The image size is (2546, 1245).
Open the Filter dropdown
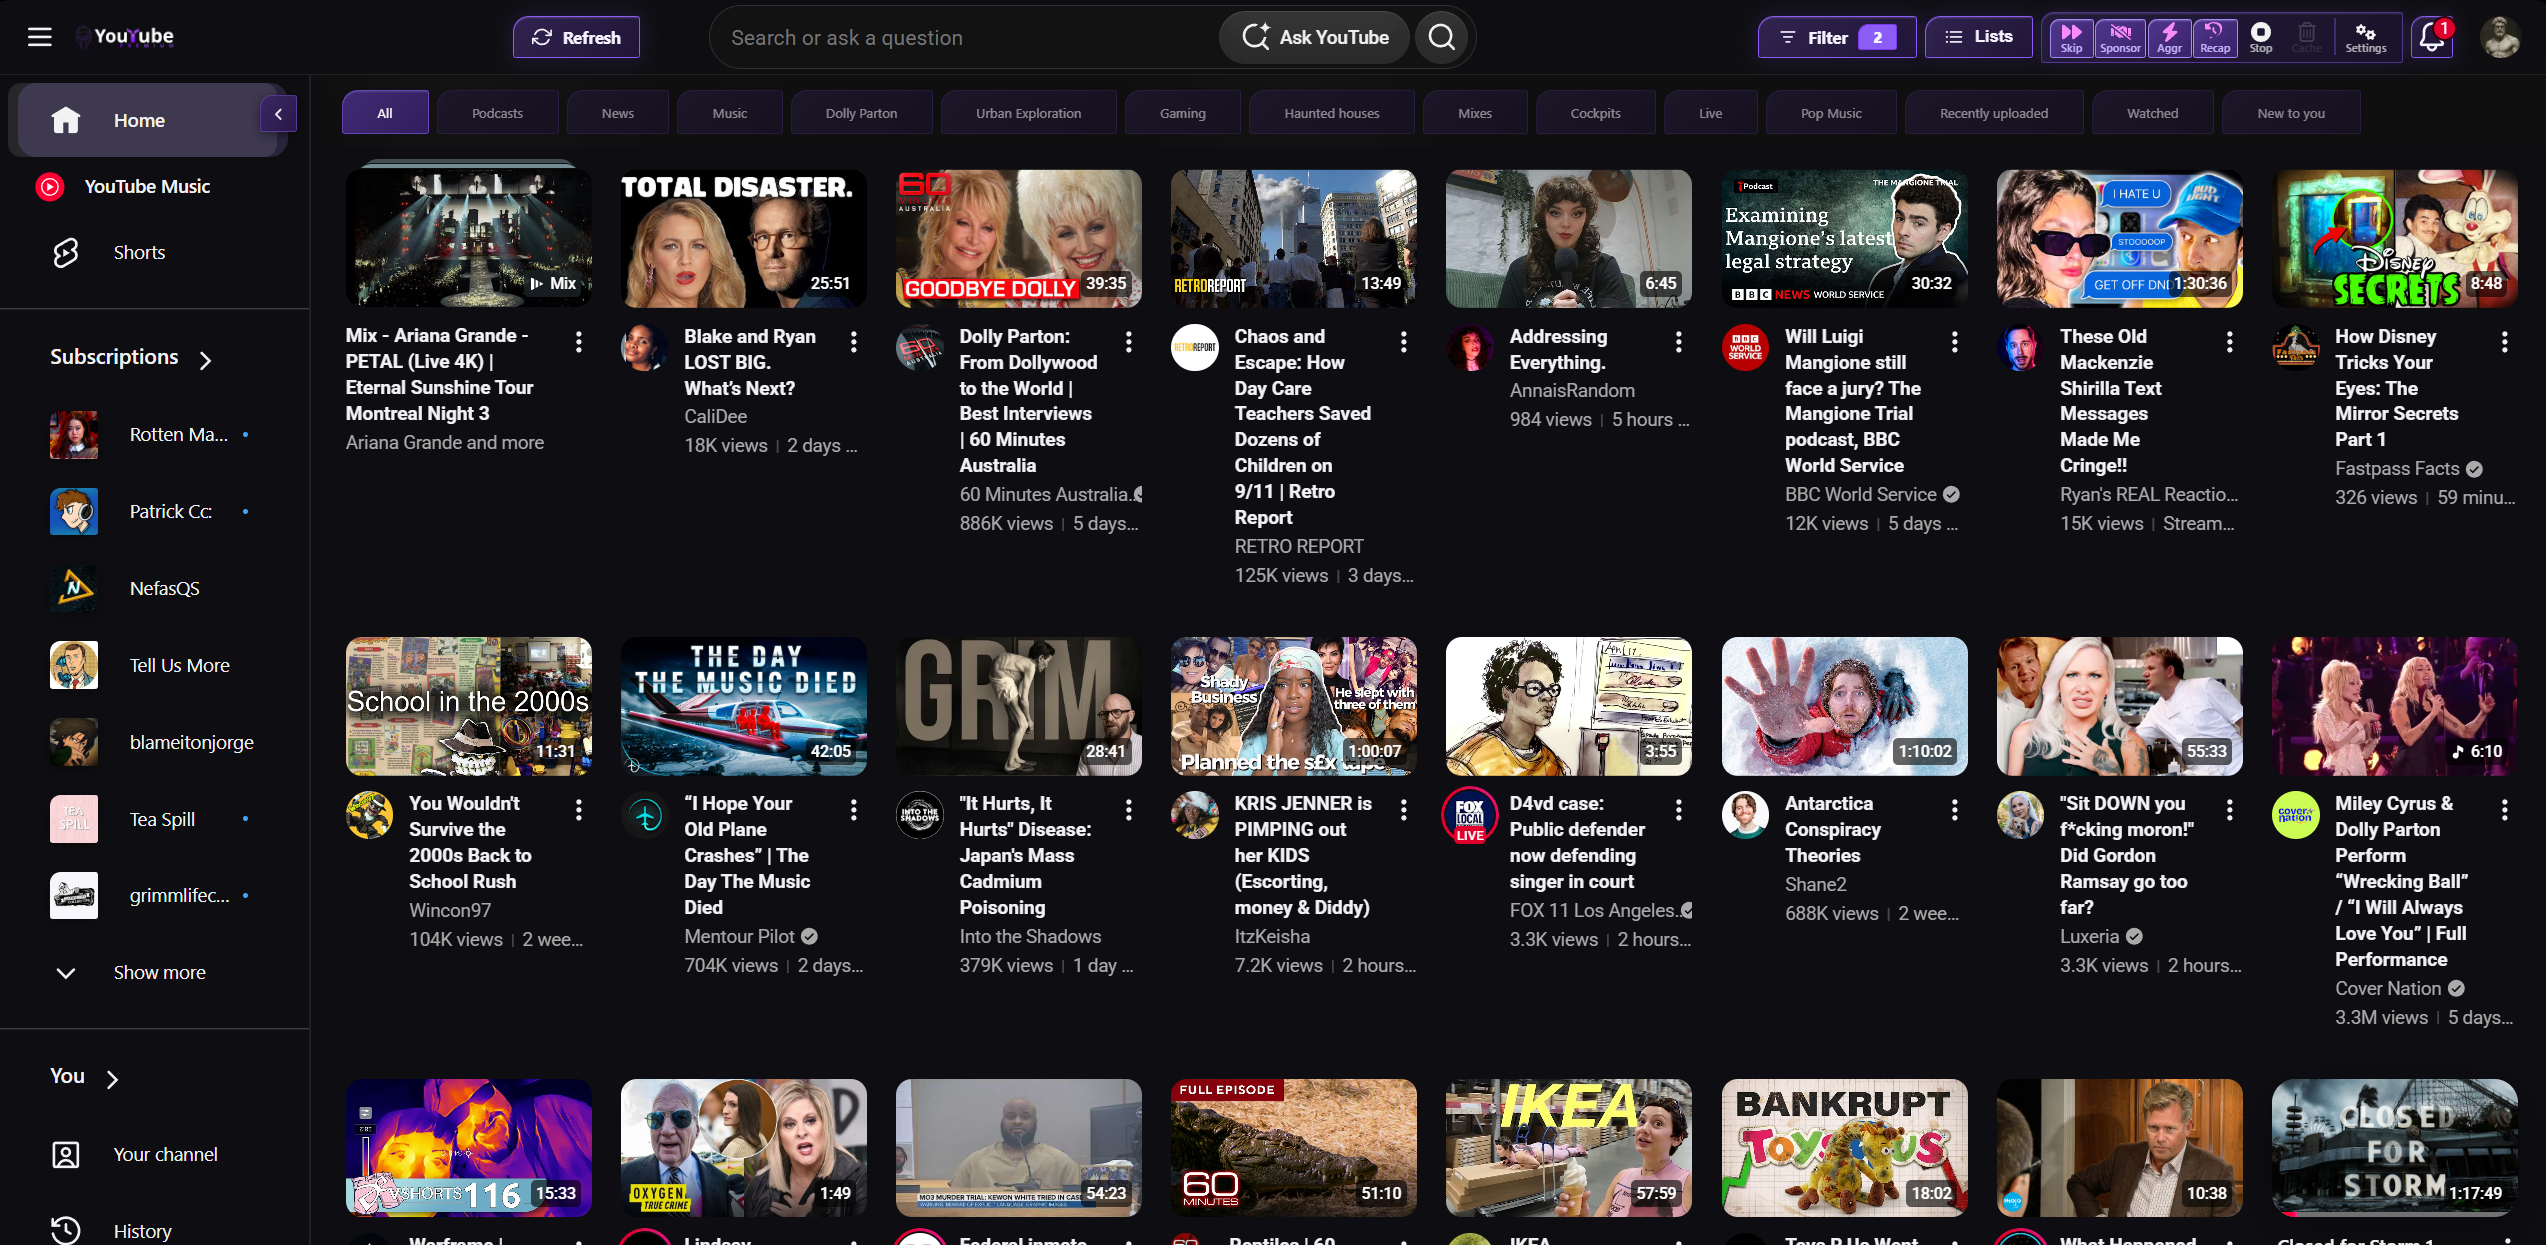[x=1837, y=38]
